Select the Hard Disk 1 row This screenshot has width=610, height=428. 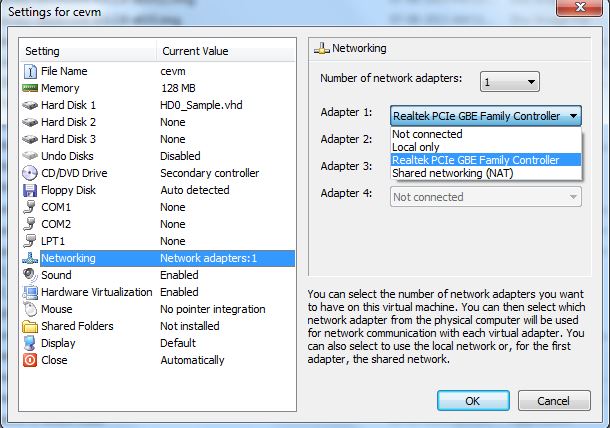pos(158,105)
